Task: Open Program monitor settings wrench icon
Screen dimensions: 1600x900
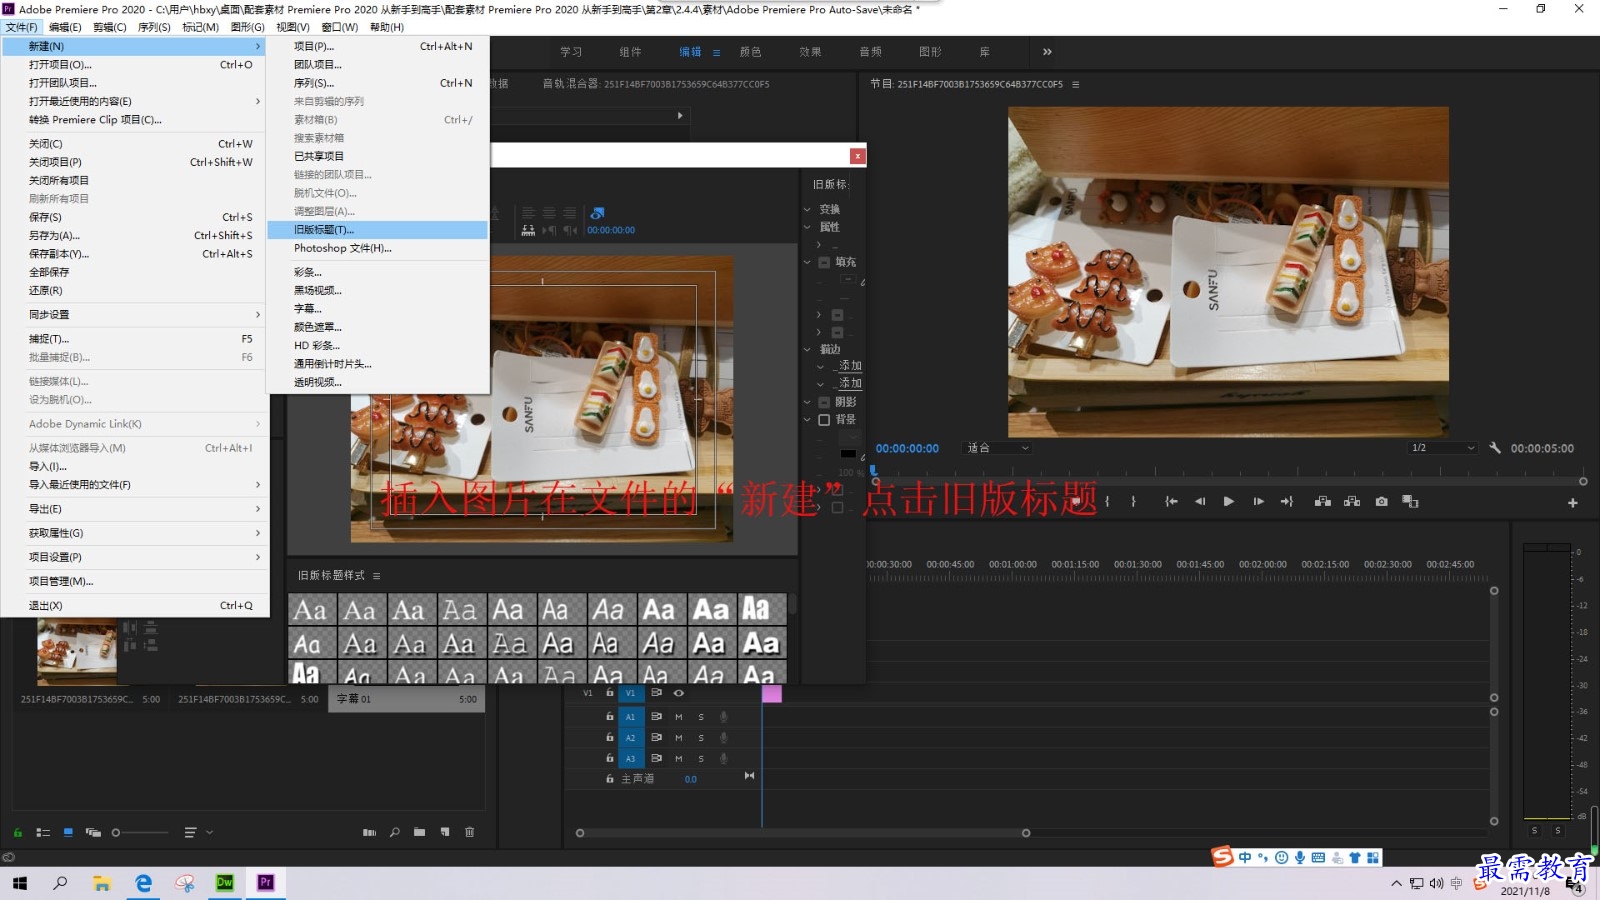Action: pyautogui.click(x=1495, y=448)
